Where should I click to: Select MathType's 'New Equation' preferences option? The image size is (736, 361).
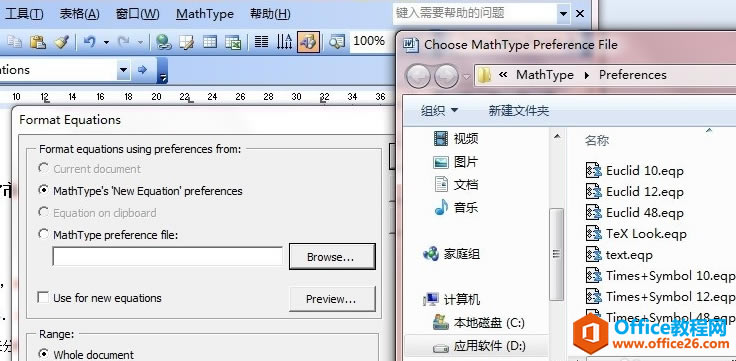(43, 190)
